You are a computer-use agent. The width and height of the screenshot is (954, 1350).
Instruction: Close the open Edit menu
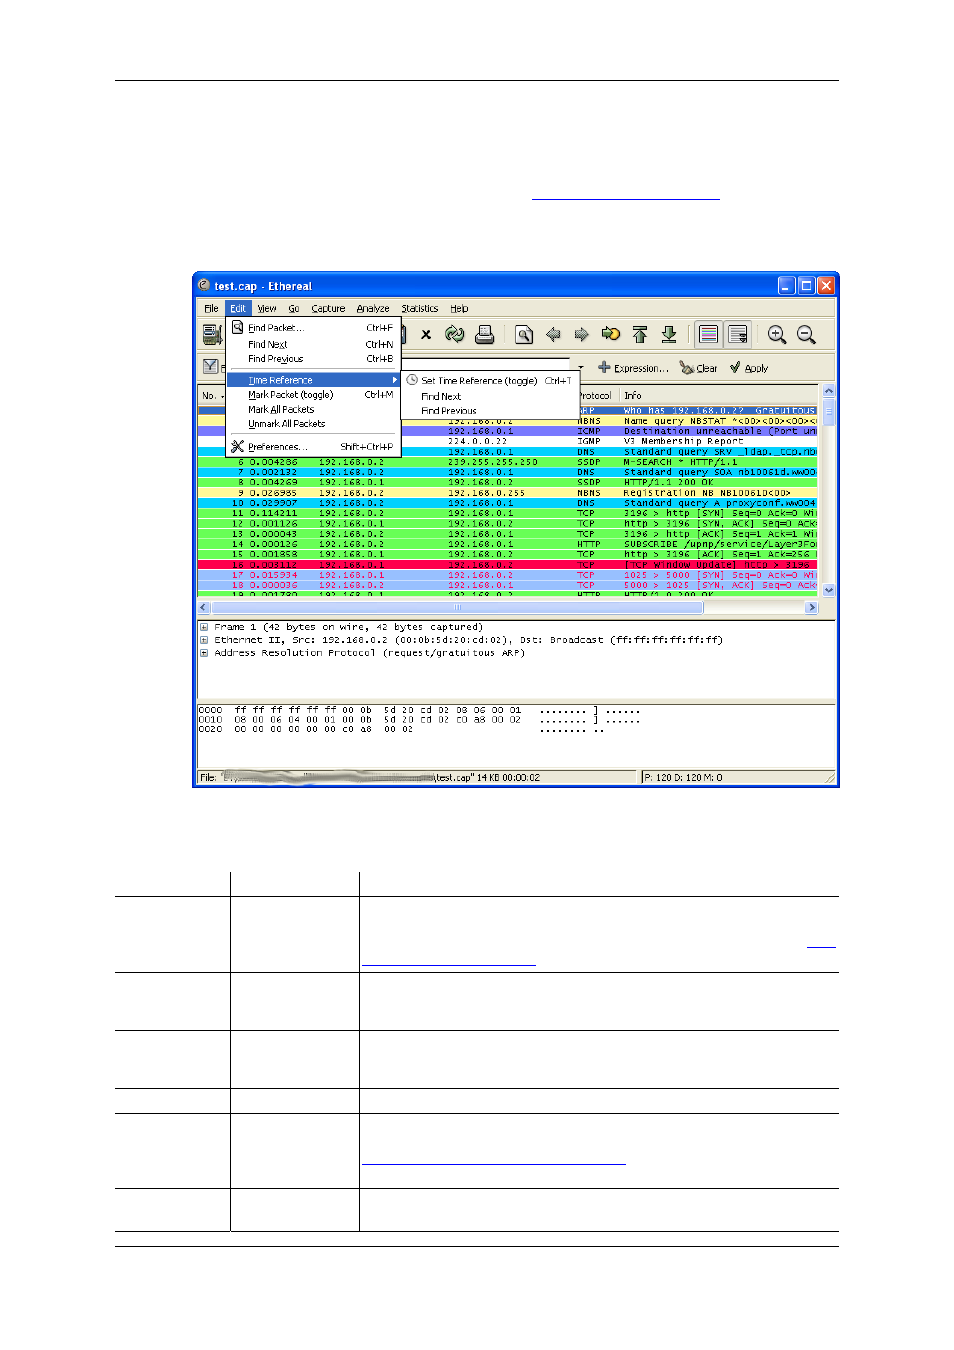237,308
